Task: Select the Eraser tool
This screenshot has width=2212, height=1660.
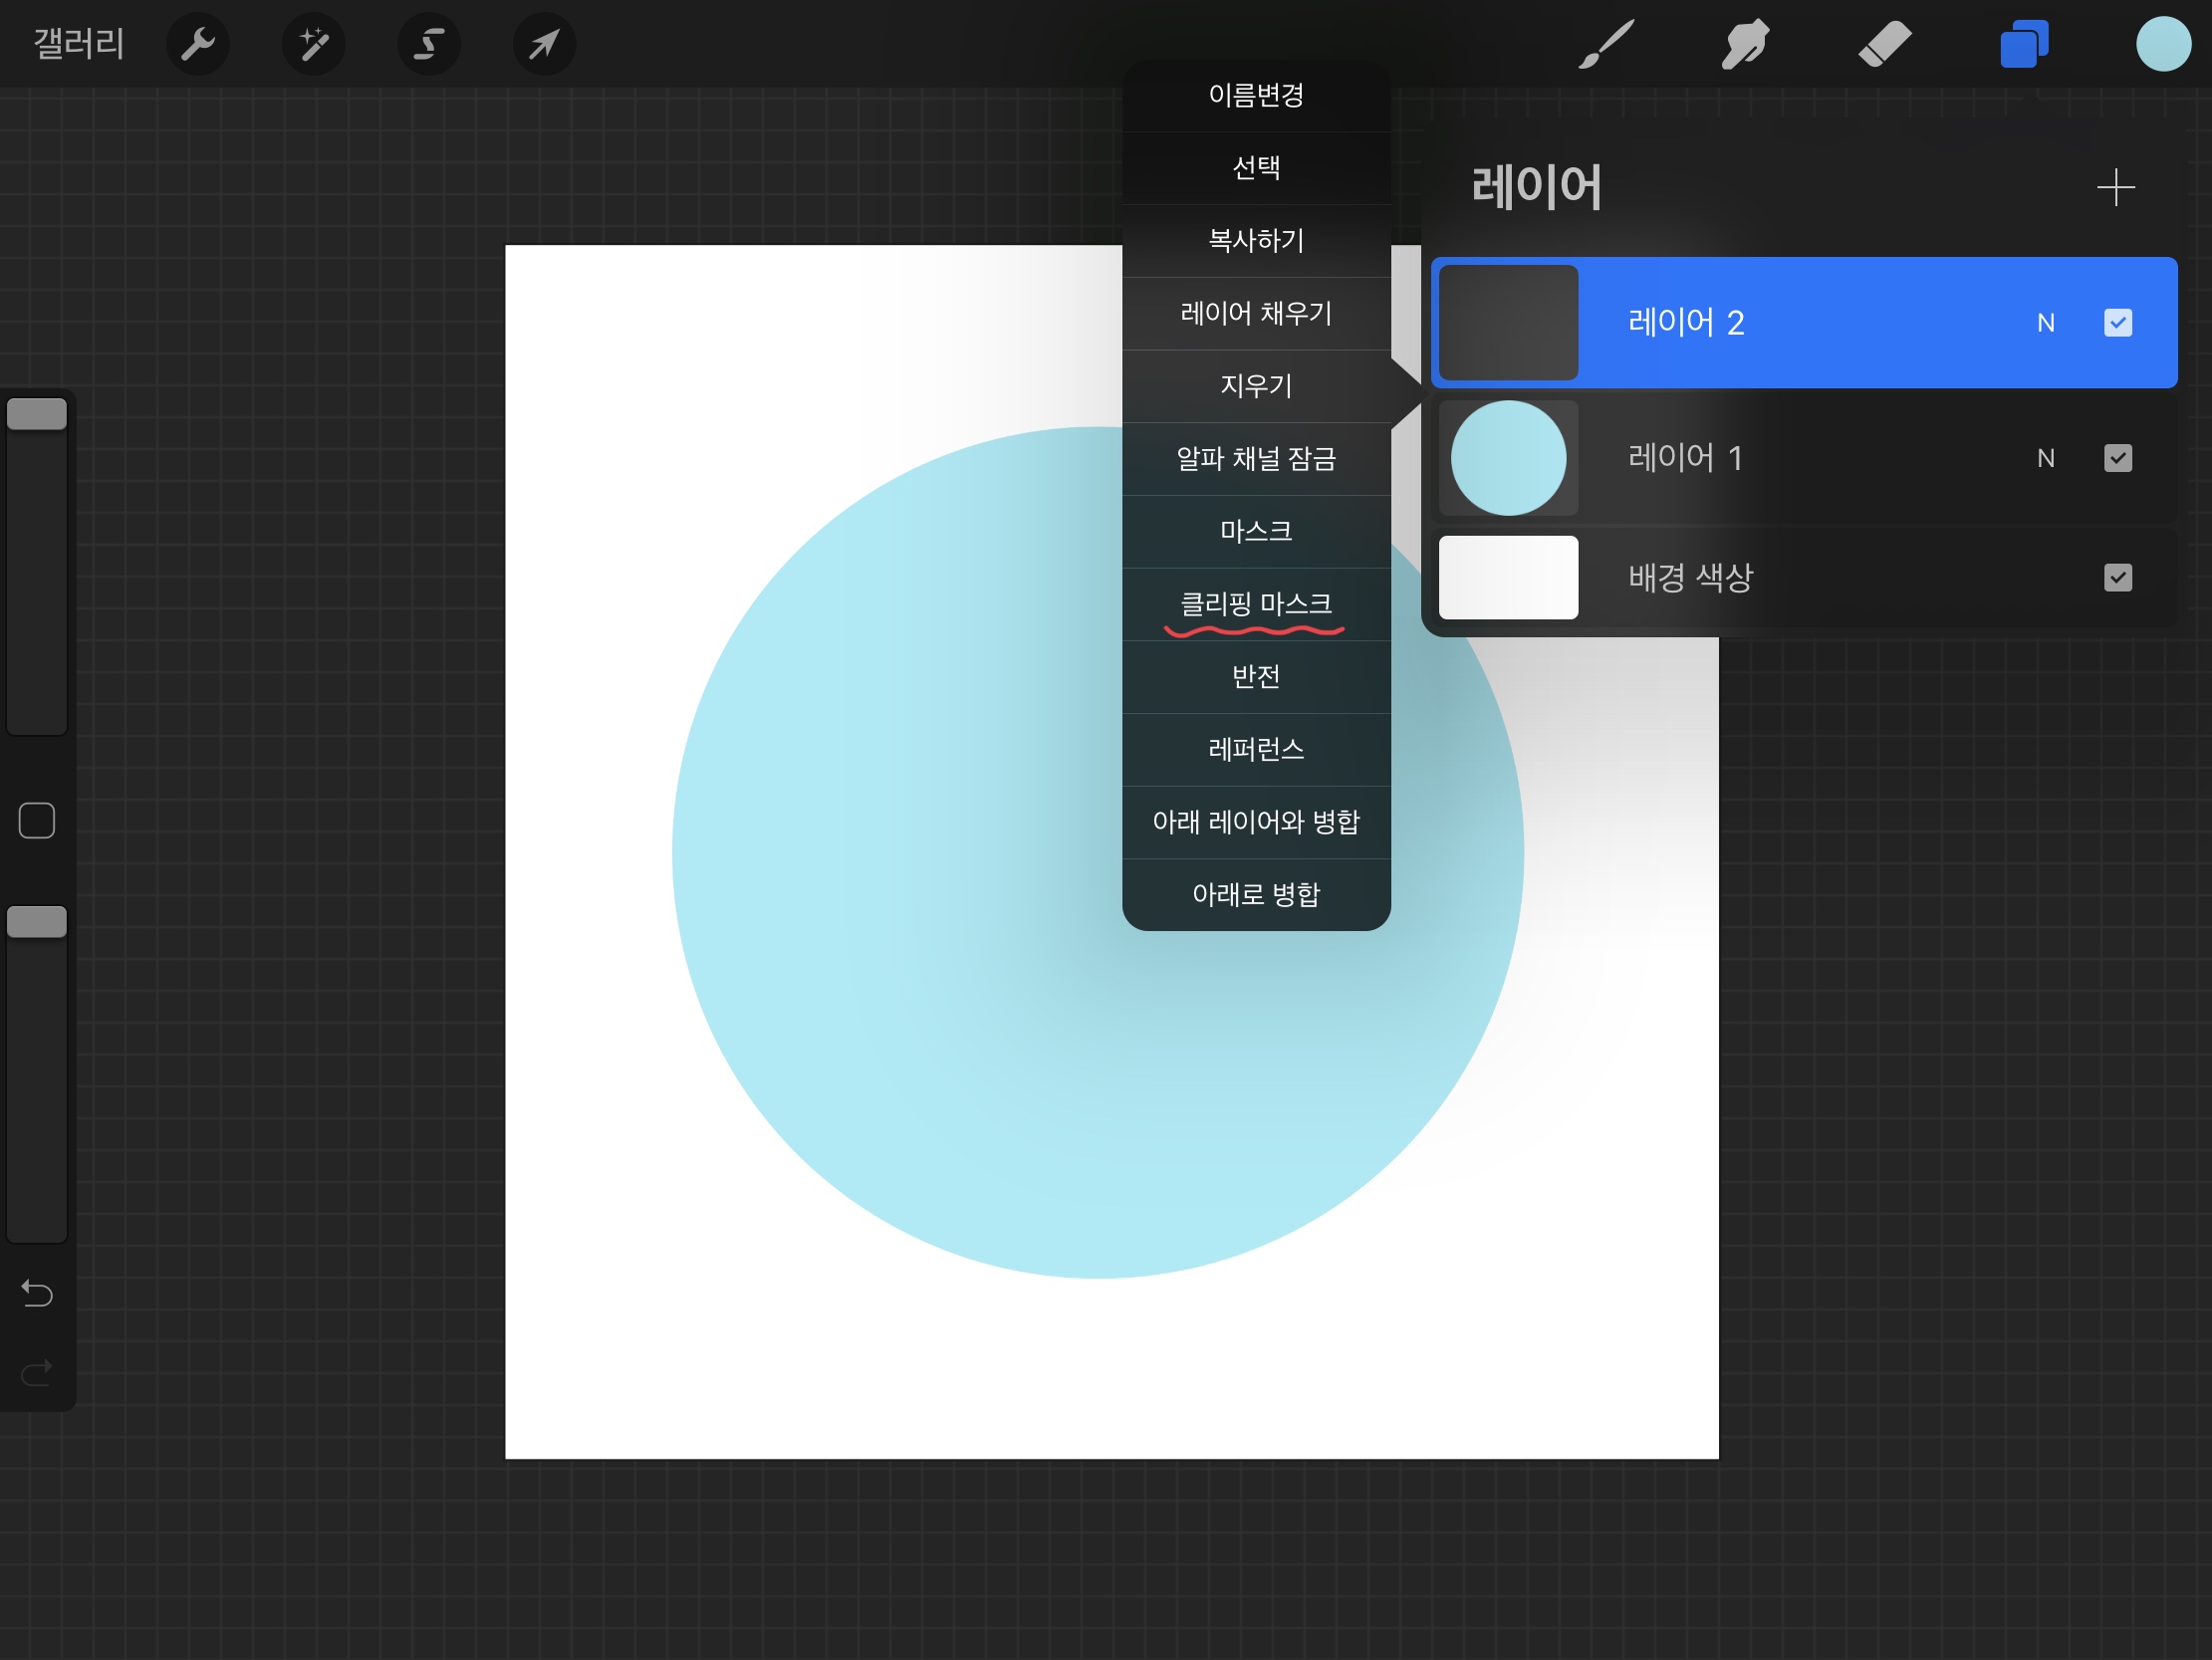Action: [x=1885, y=44]
